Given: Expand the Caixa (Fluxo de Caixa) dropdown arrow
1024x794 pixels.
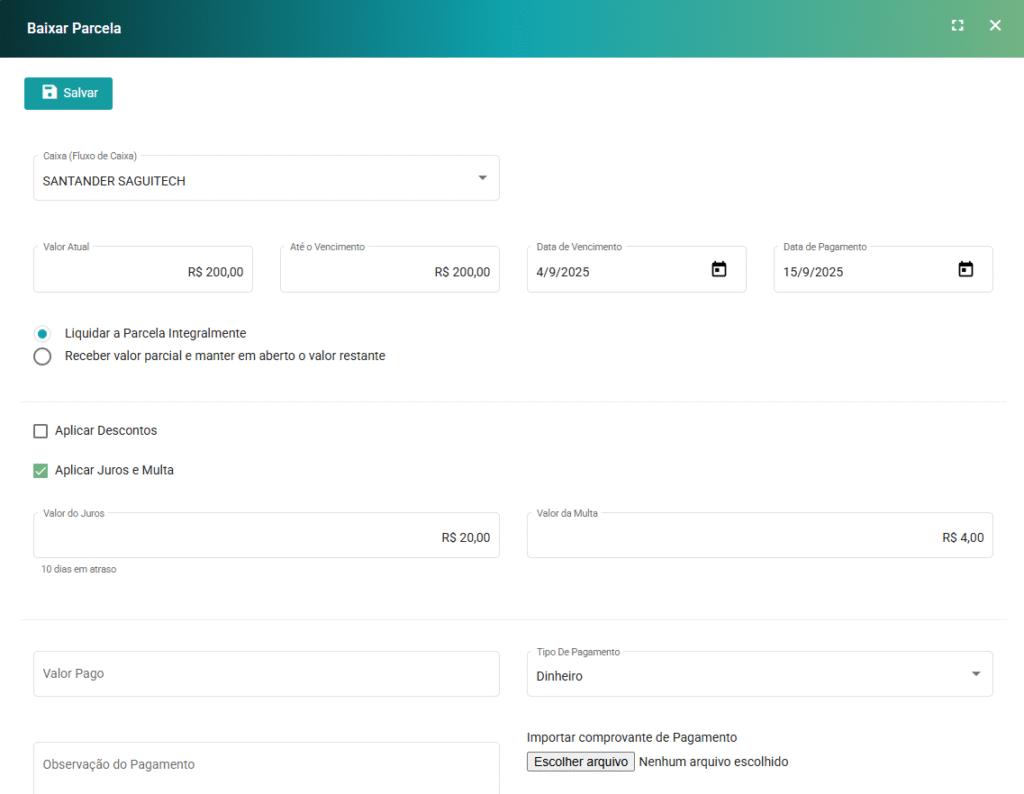Looking at the screenshot, I should (482, 178).
